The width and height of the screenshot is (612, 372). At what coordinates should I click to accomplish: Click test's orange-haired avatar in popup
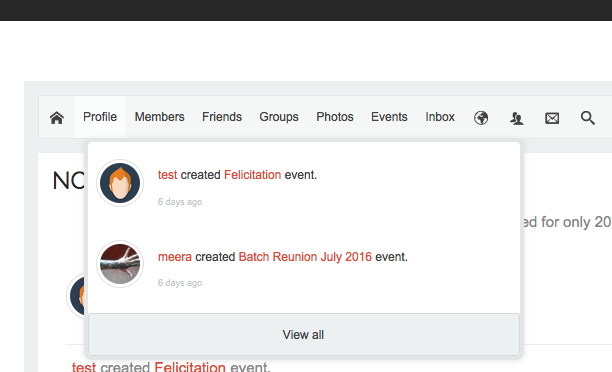click(120, 183)
